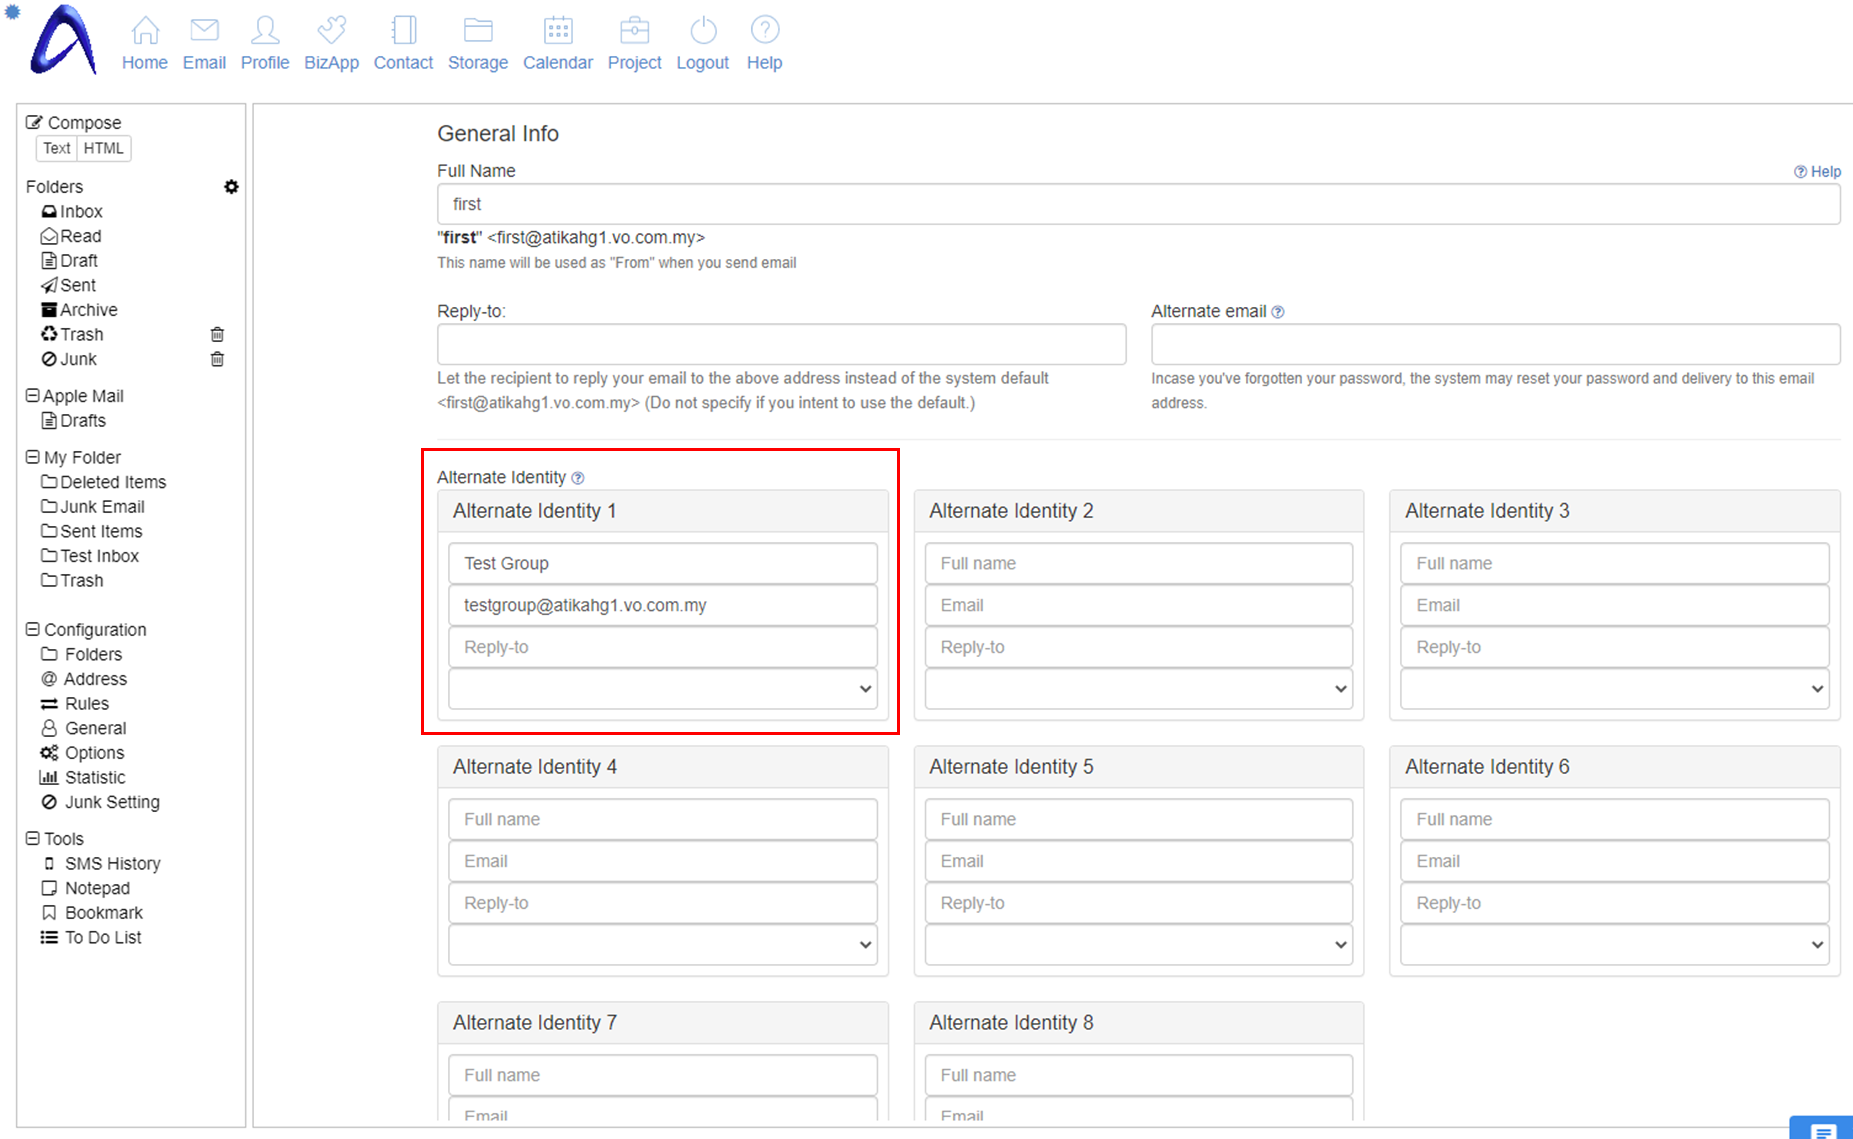Open the BizApp icon
This screenshot has width=1853, height=1139.
tap(331, 30)
